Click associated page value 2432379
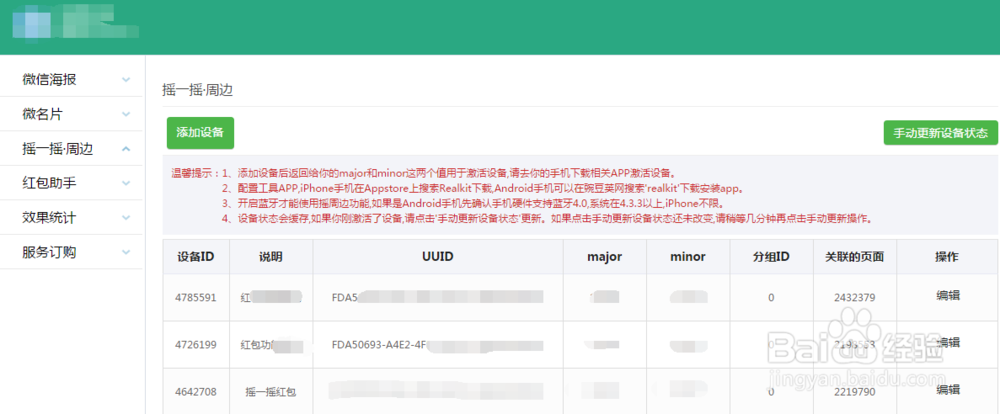This screenshot has width=1000, height=414. (855, 297)
